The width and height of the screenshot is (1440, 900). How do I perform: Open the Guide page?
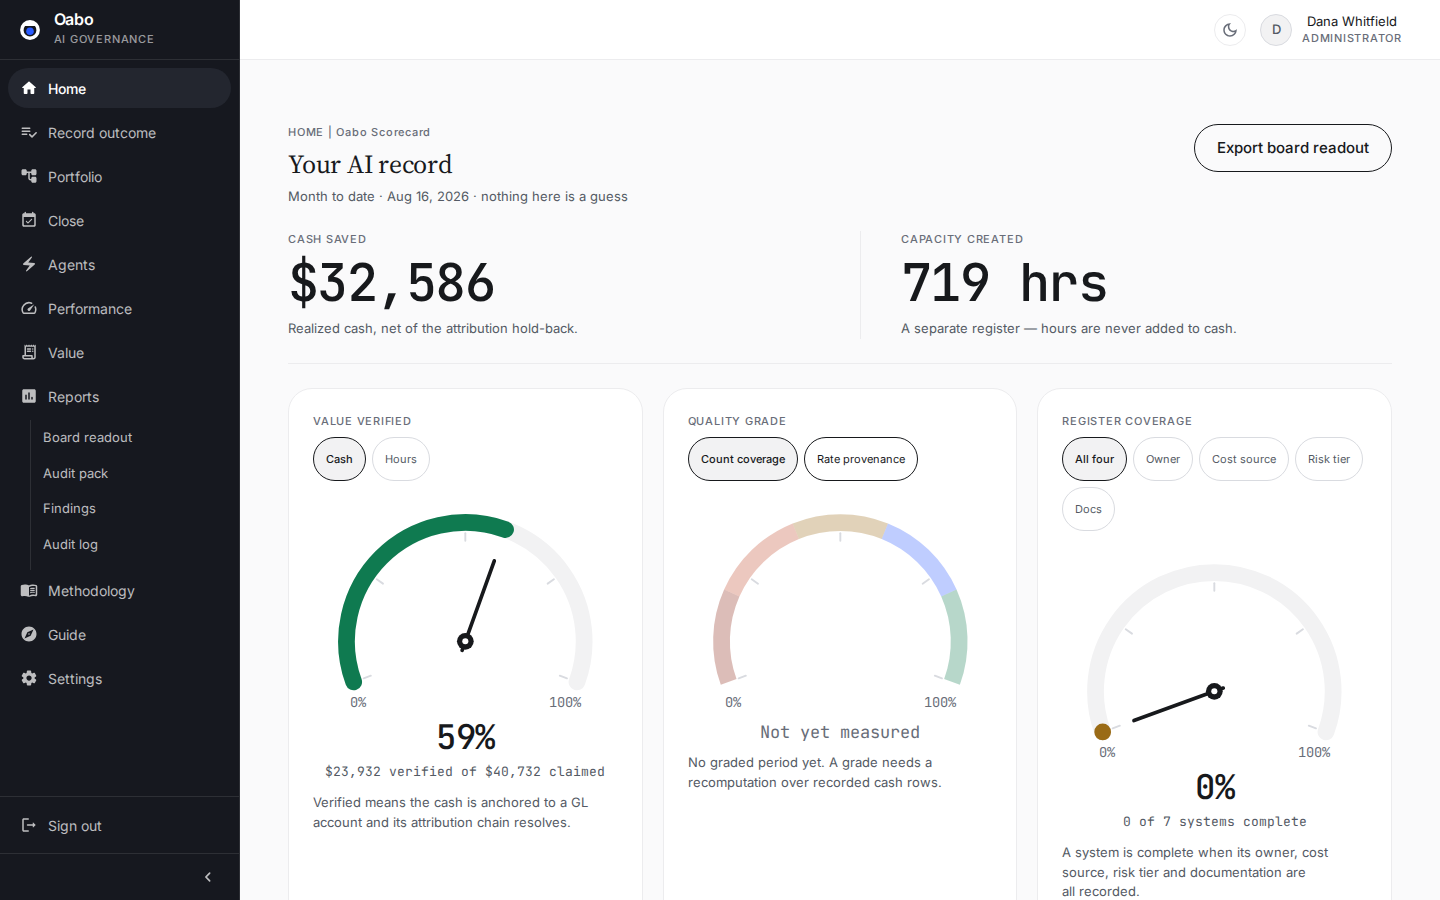(119, 634)
